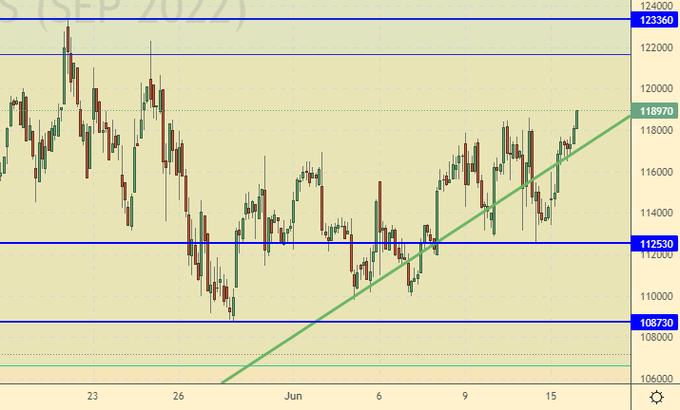
Task: Click date 9 on the time axis
Action: point(465,395)
